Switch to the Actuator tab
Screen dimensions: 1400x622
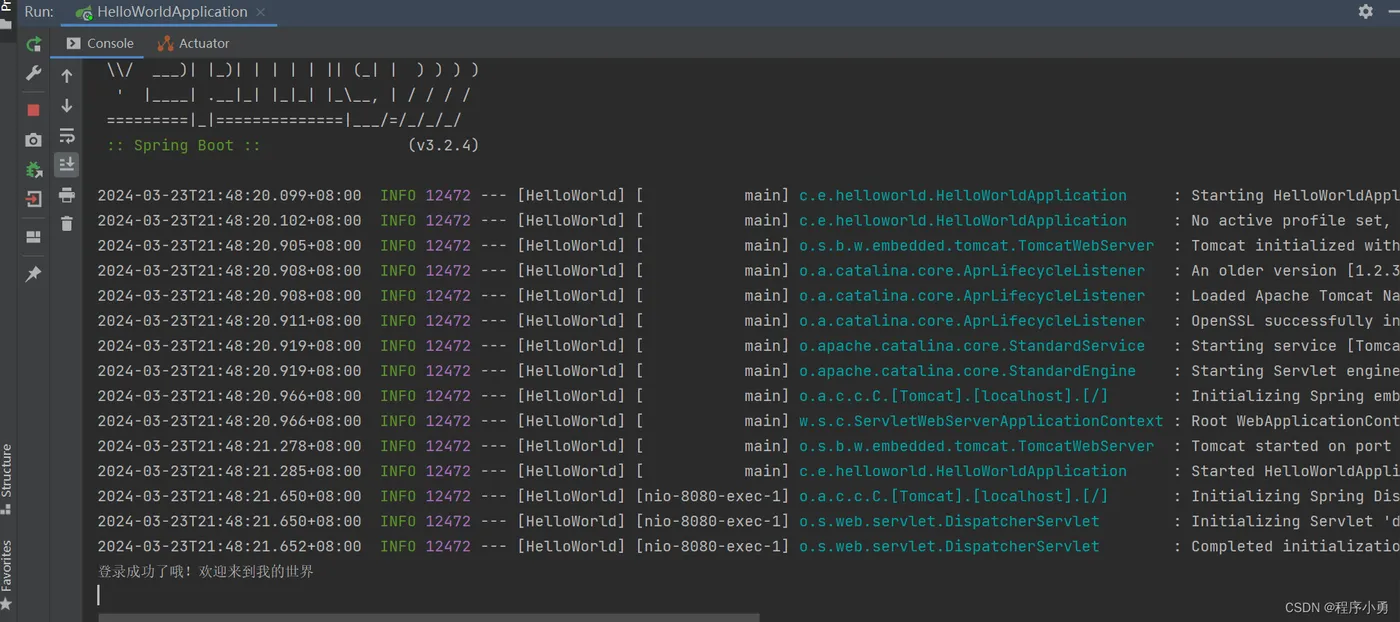tap(193, 43)
